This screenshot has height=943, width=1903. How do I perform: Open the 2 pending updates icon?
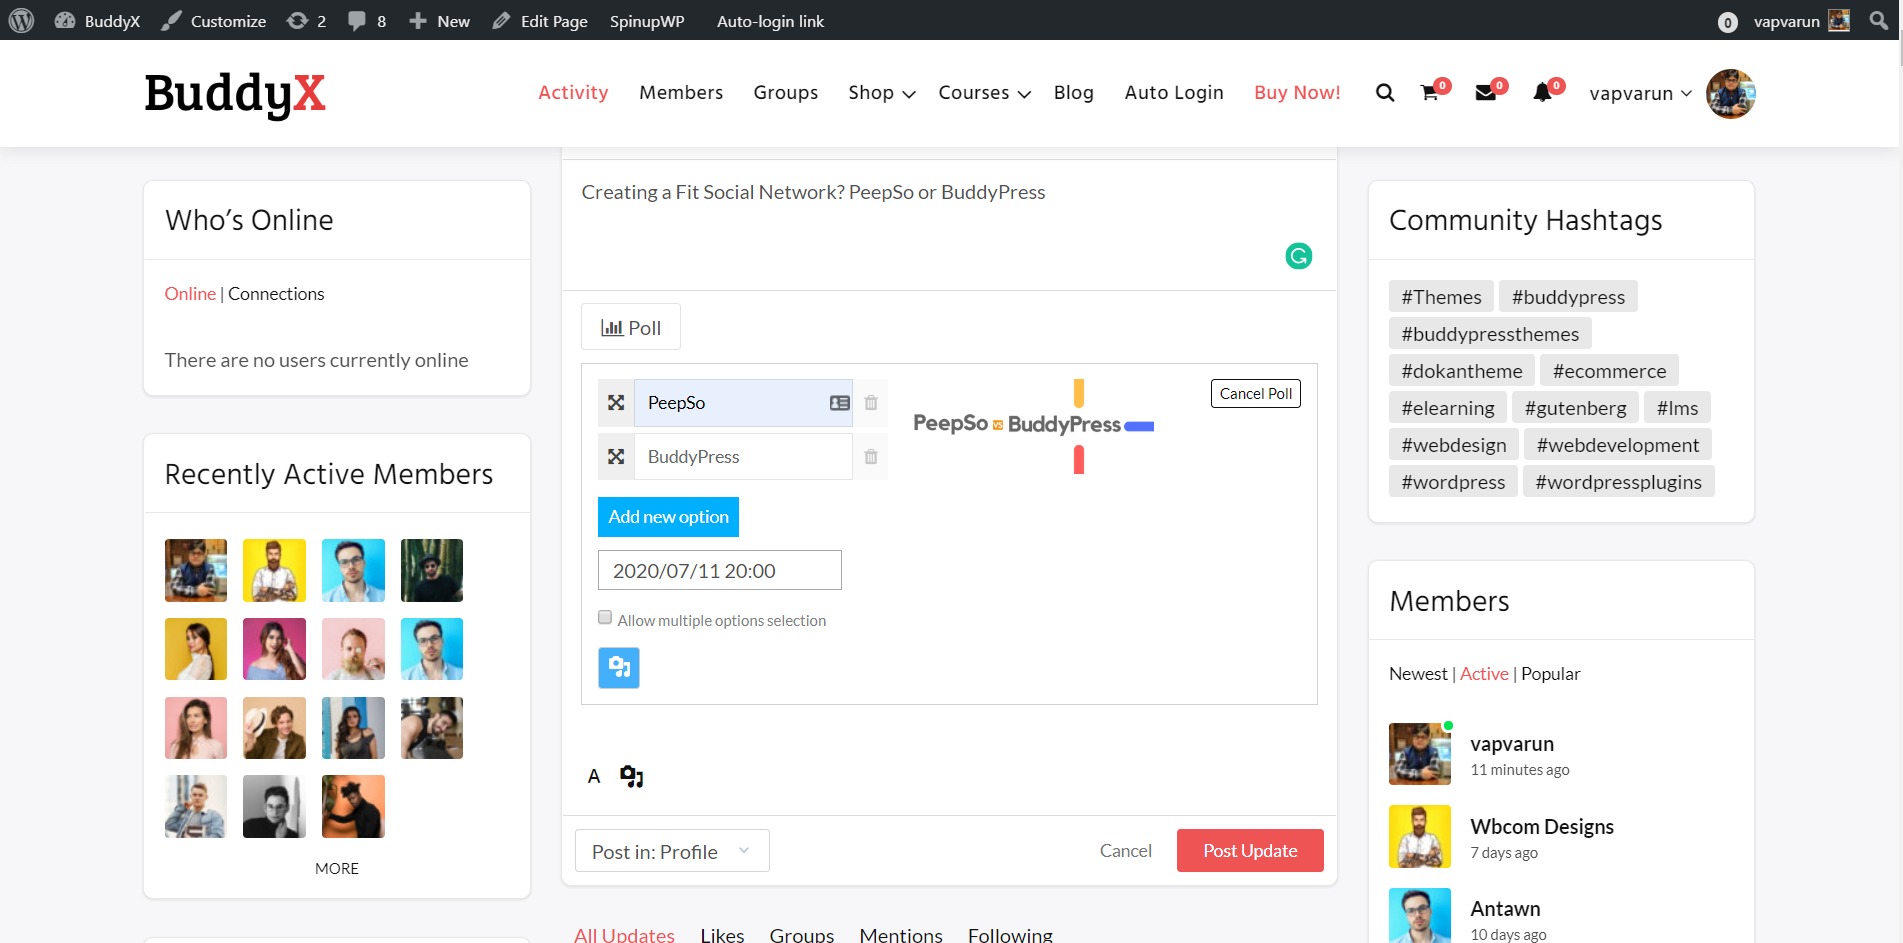tap(306, 21)
